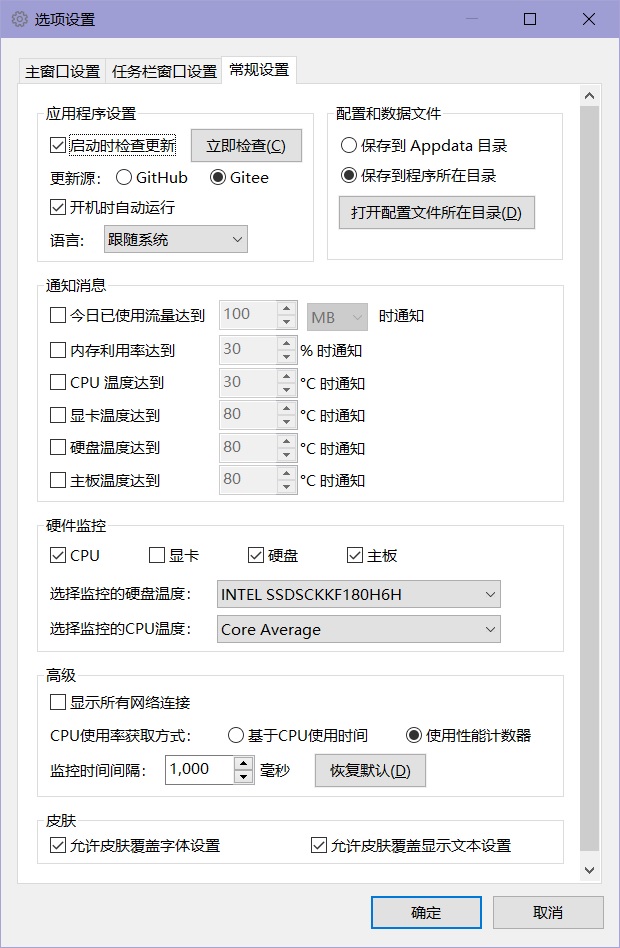Click the settings gear icon in title bar
Viewport: 620px width, 948px height.
tap(19, 19)
